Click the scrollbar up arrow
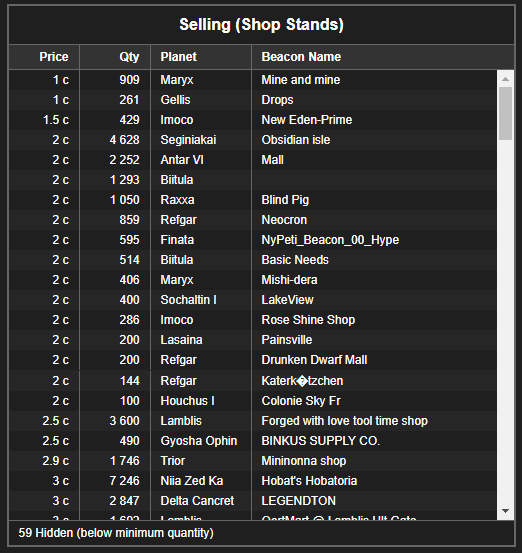The image size is (522, 553). coord(505,79)
